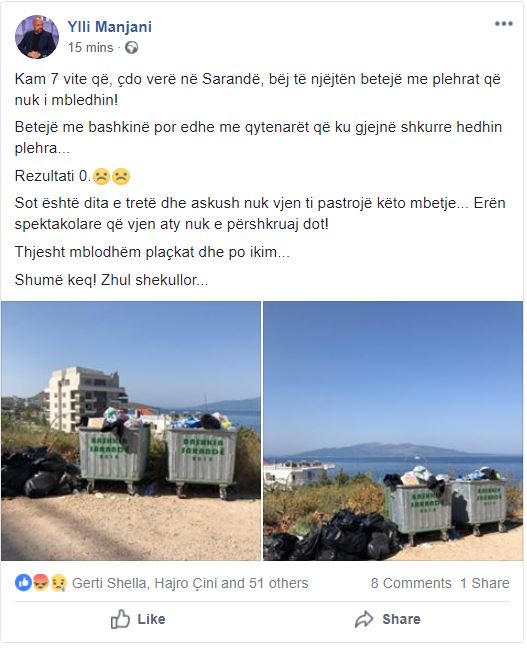
Task: Open left photo of garbage bins
Action: [x=131, y=431]
